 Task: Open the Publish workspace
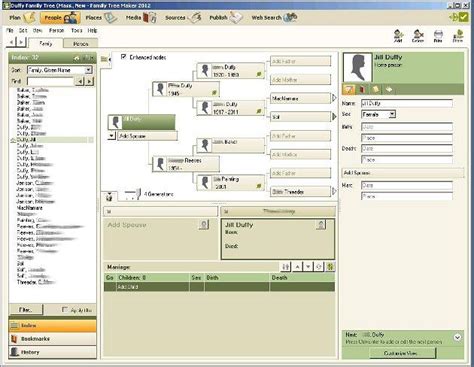(x=226, y=18)
